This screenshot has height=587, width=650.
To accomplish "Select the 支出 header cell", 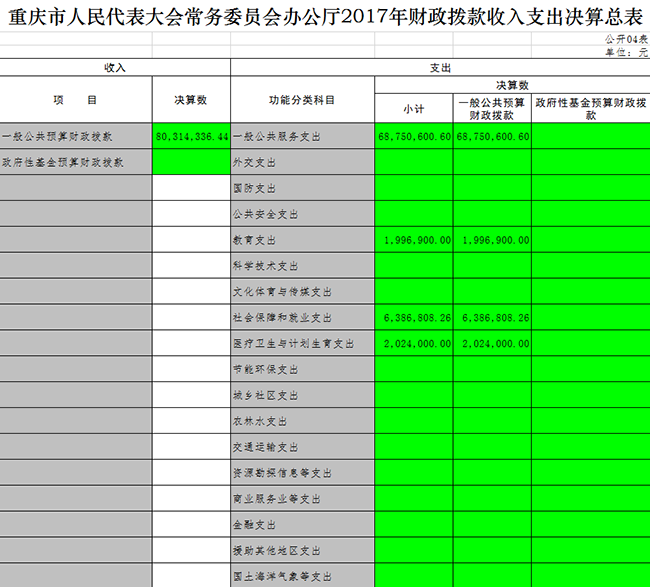I will tap(440, 67).
